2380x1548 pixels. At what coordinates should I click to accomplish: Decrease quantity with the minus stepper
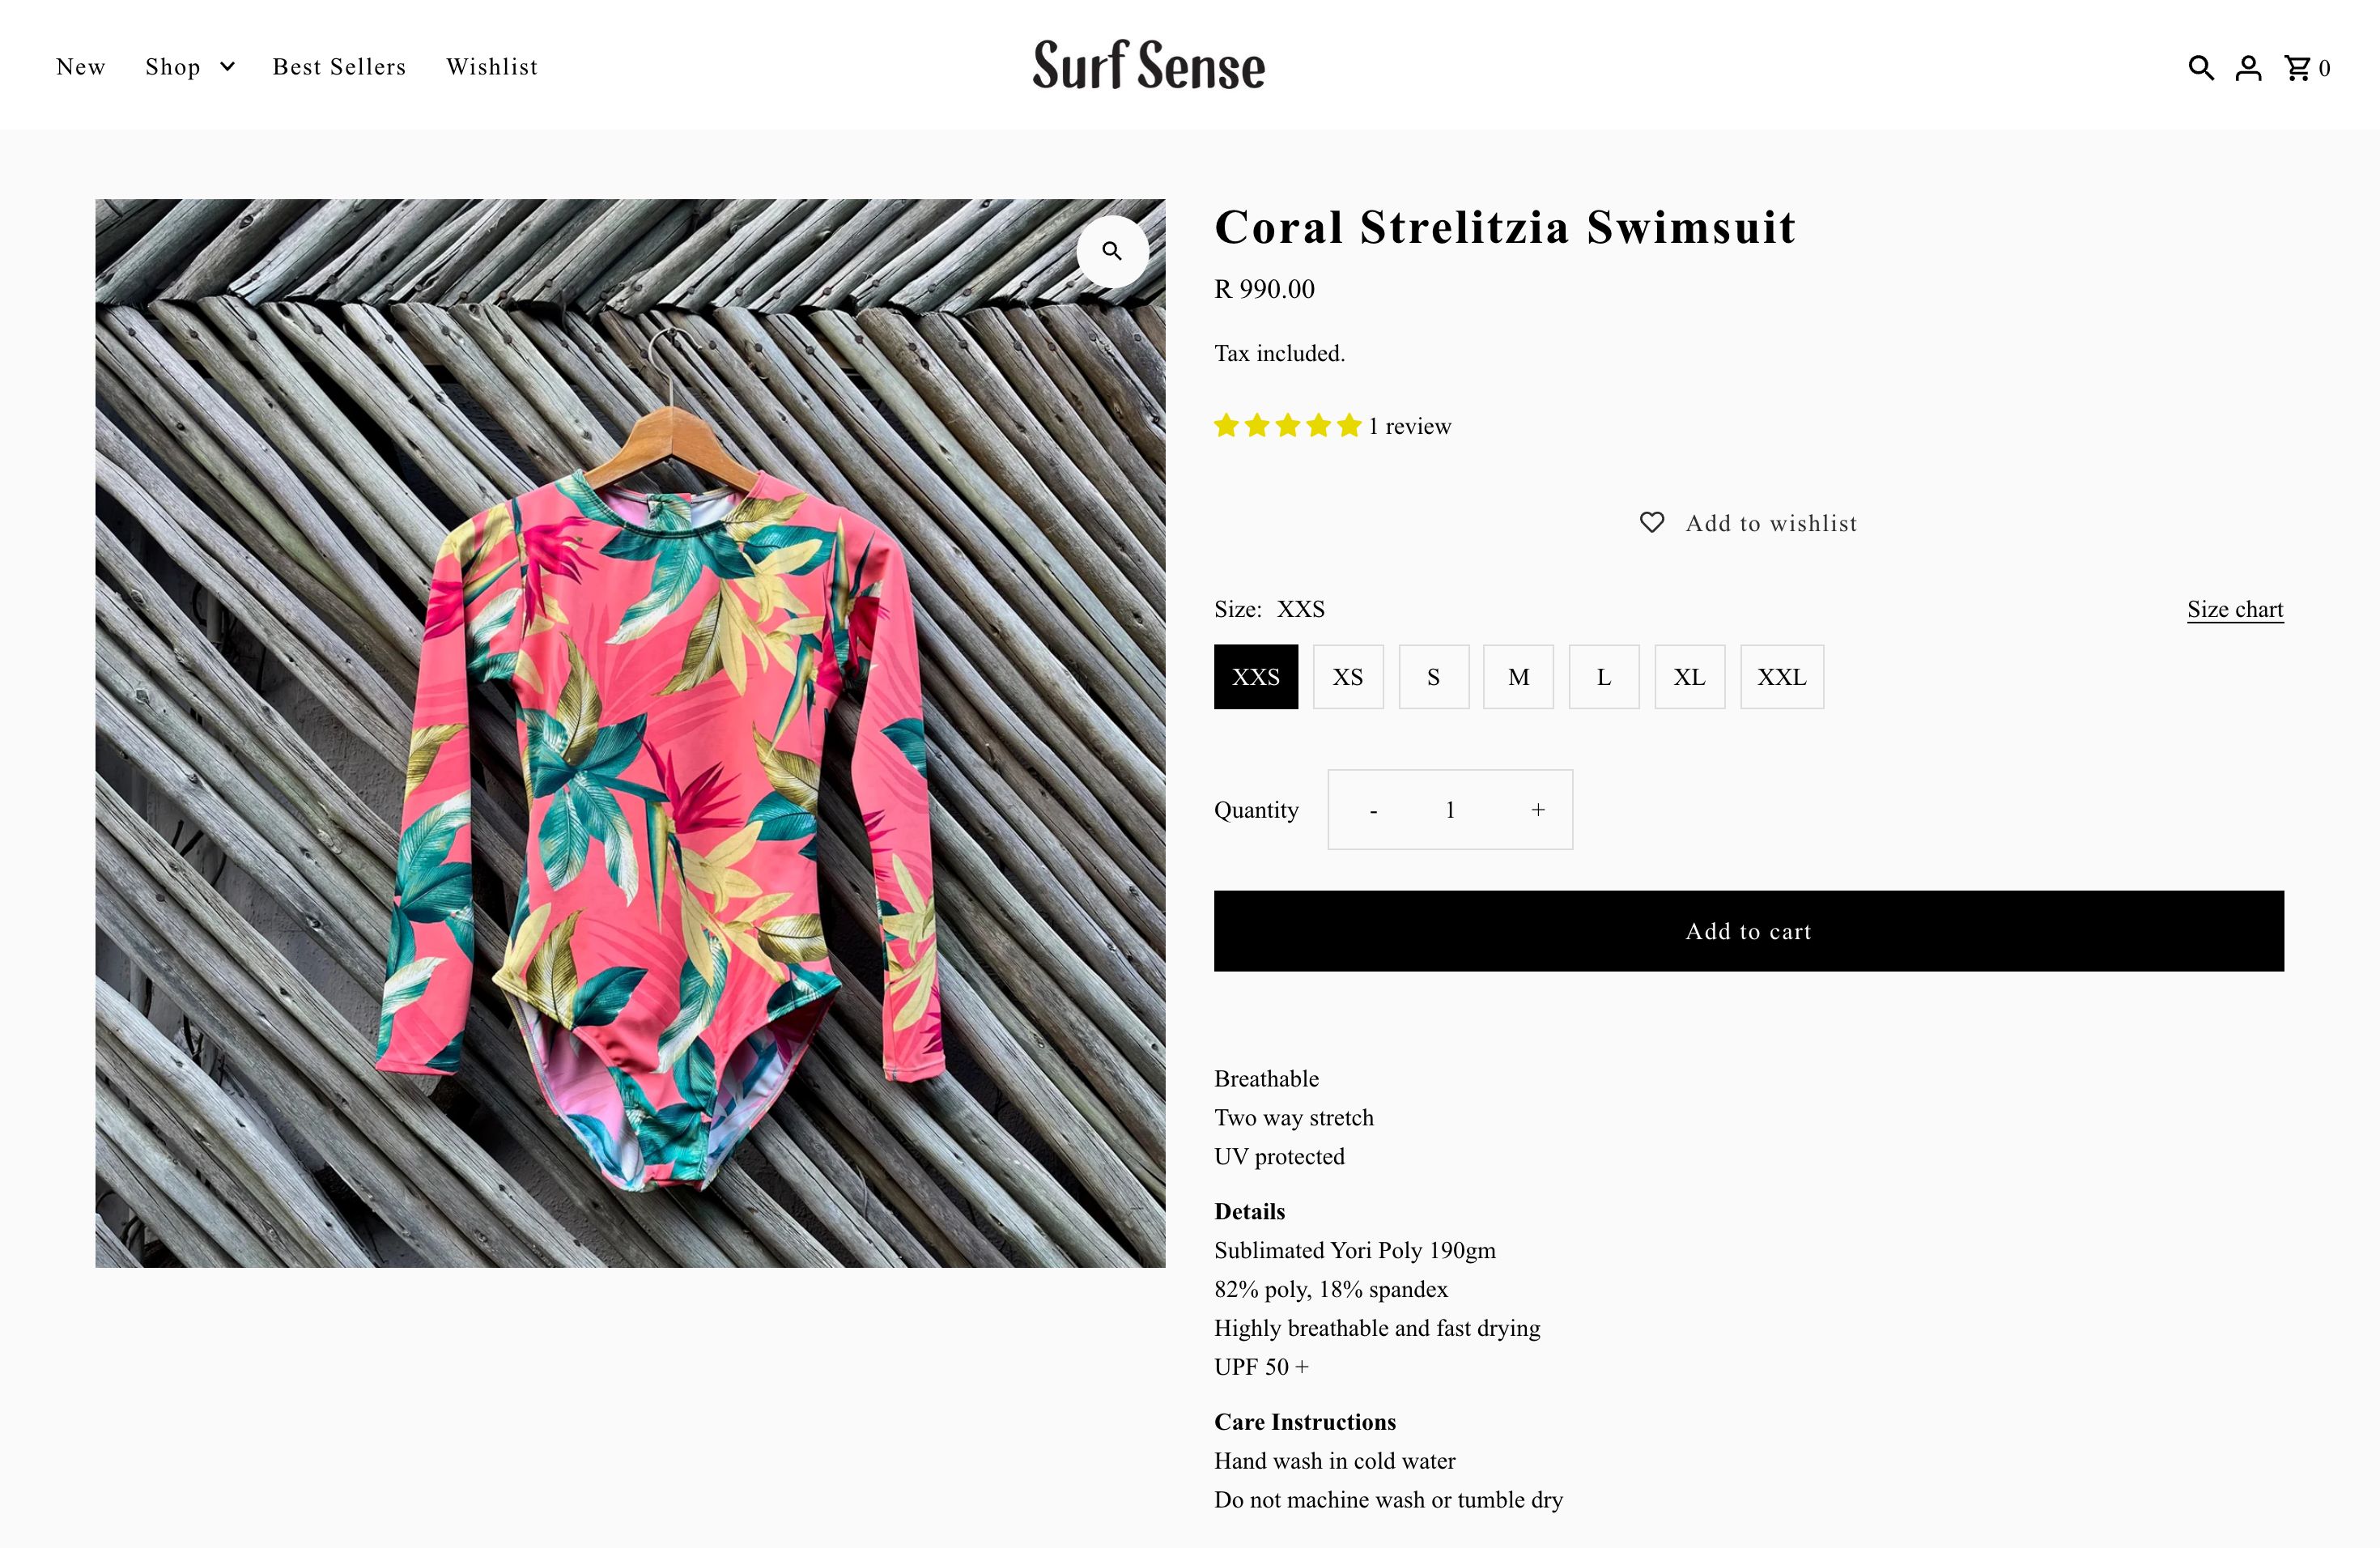tap(1373, 810)
